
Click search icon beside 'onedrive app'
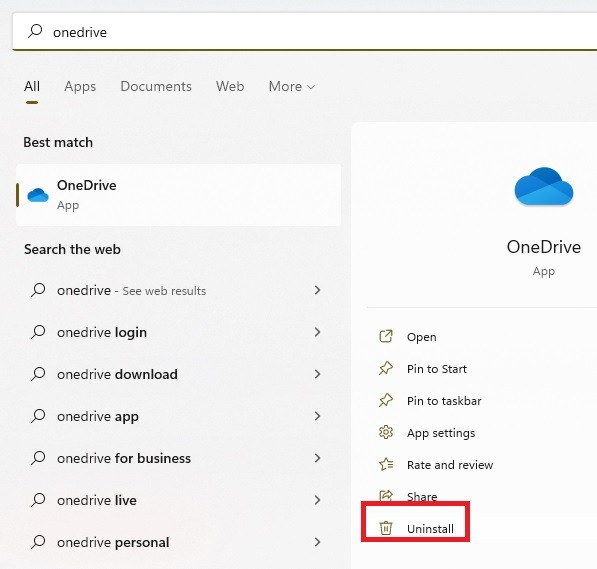[x=38, y=416]
